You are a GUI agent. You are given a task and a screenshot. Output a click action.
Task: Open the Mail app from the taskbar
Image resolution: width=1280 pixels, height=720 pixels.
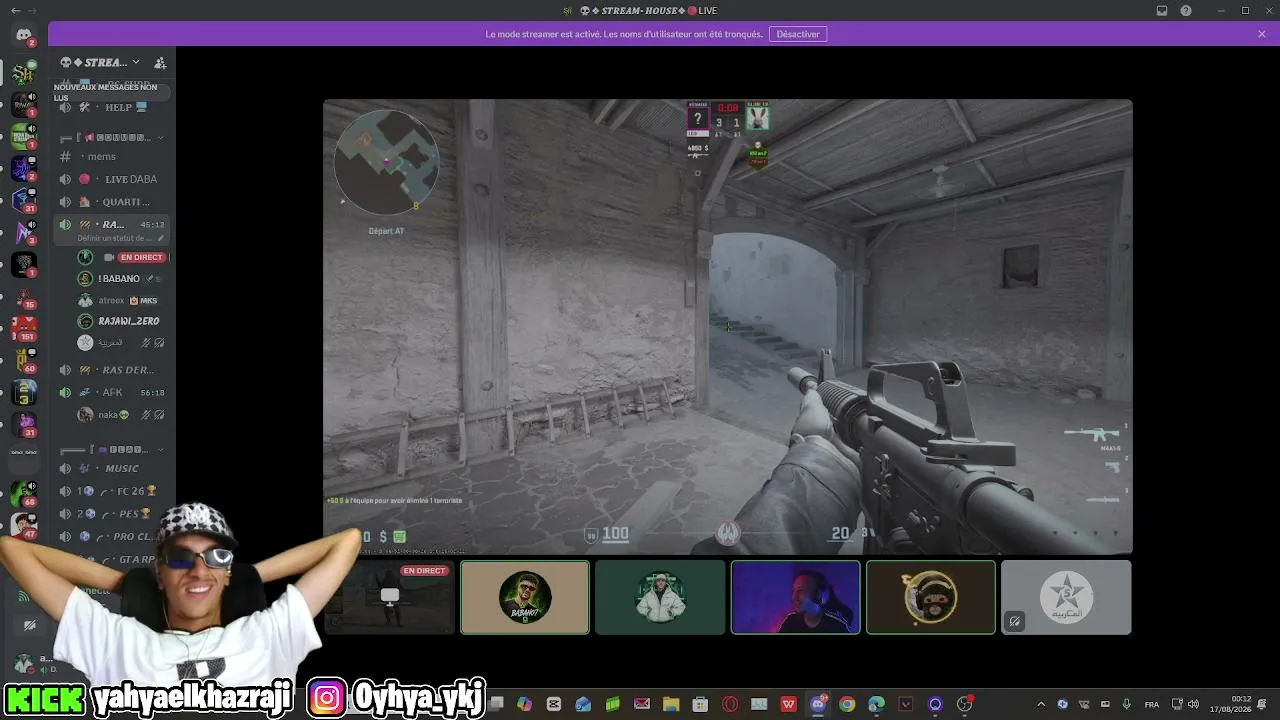pos(642,704)
